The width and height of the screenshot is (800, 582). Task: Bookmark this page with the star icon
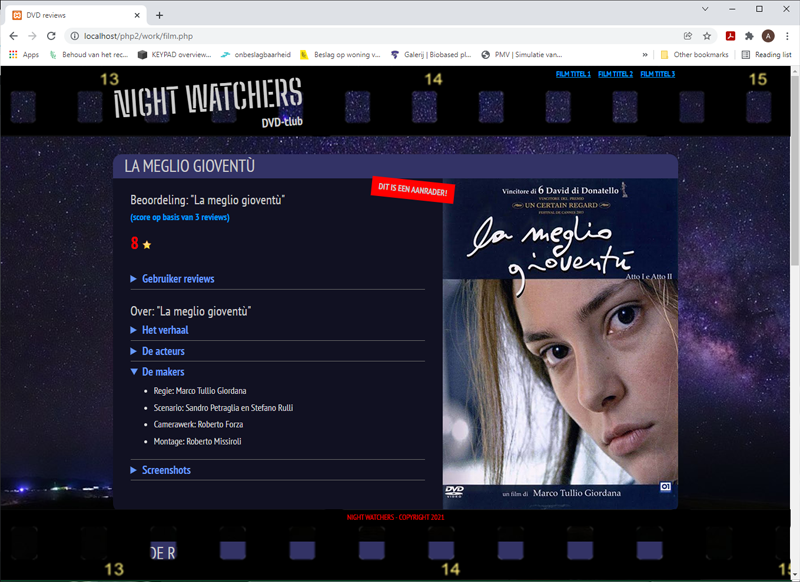pyautogui.click(x=707, y=36)
